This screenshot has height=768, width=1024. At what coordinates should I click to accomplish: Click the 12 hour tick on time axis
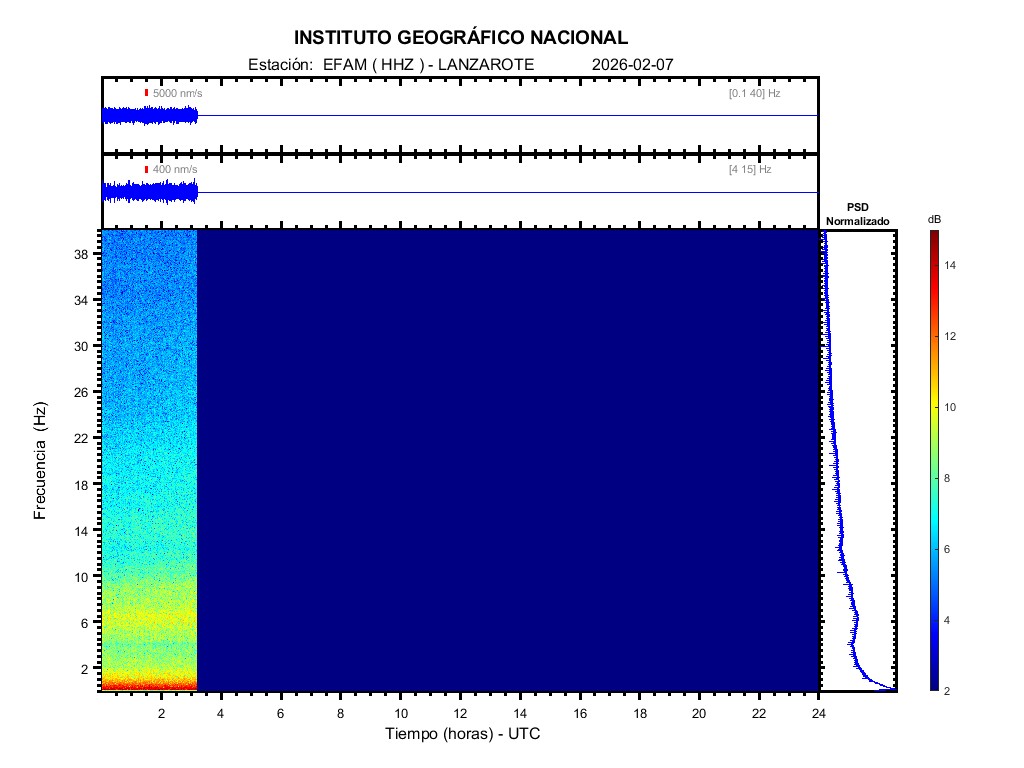[460, 713]
